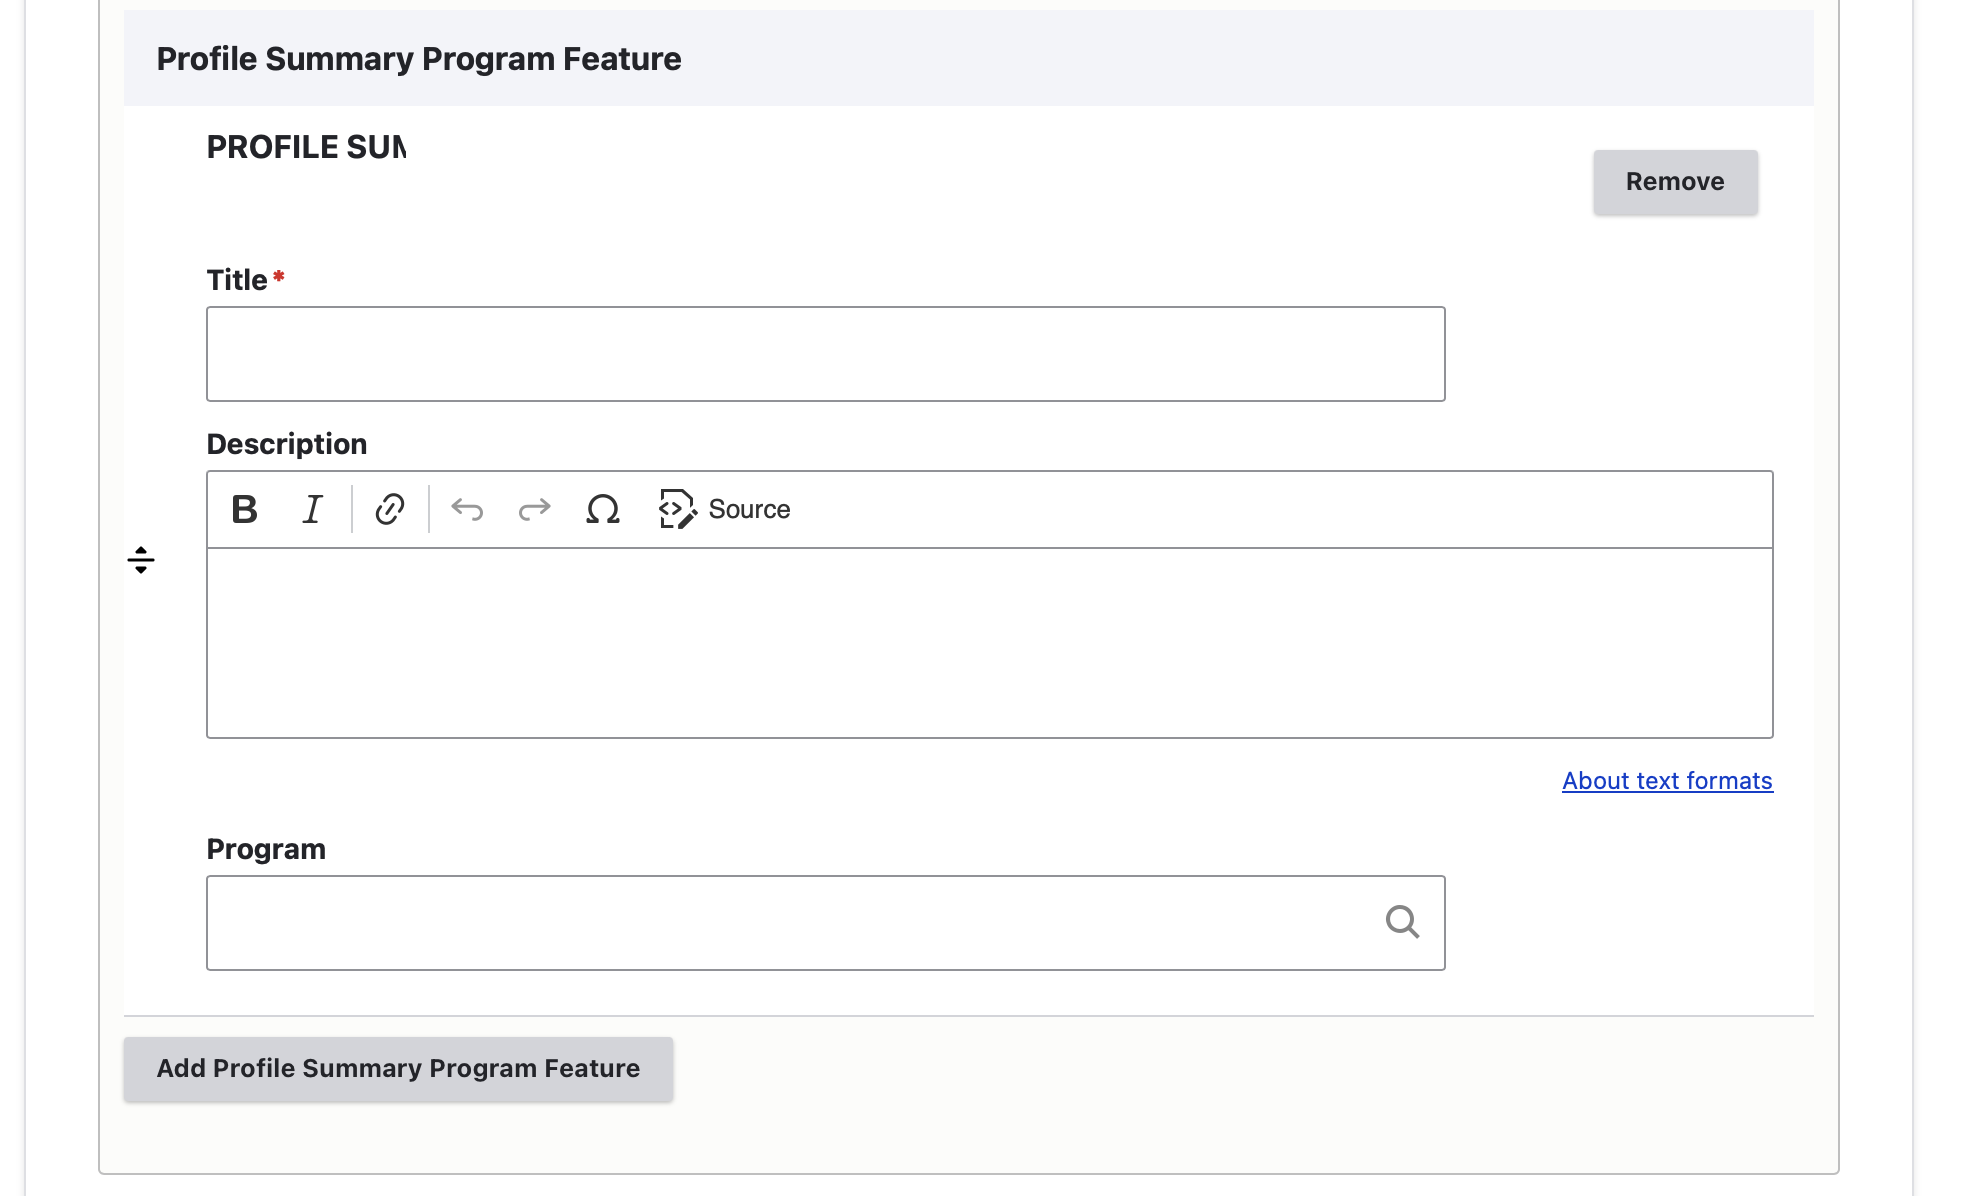Click the Title field label
This screenshot has width=1972, height=1196.
coord(237,280)
